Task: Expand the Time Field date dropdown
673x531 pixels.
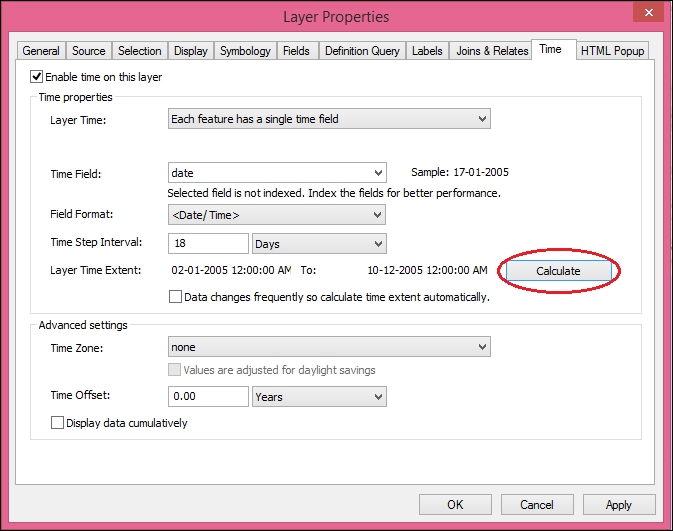Action: [277, 173]
